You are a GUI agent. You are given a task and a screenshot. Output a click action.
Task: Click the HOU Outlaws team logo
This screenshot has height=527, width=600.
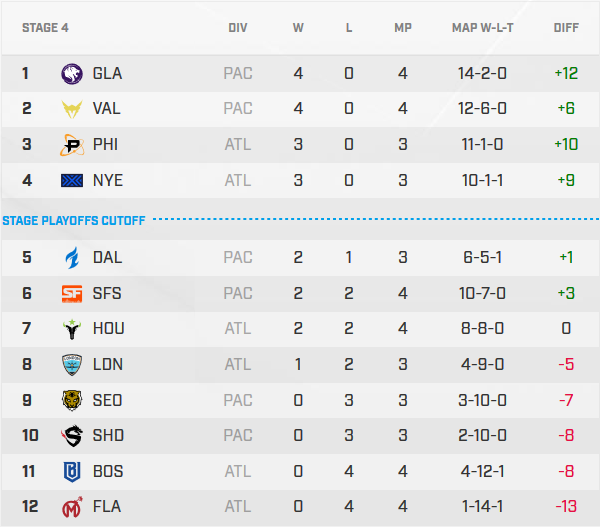[x=72, y=329]
